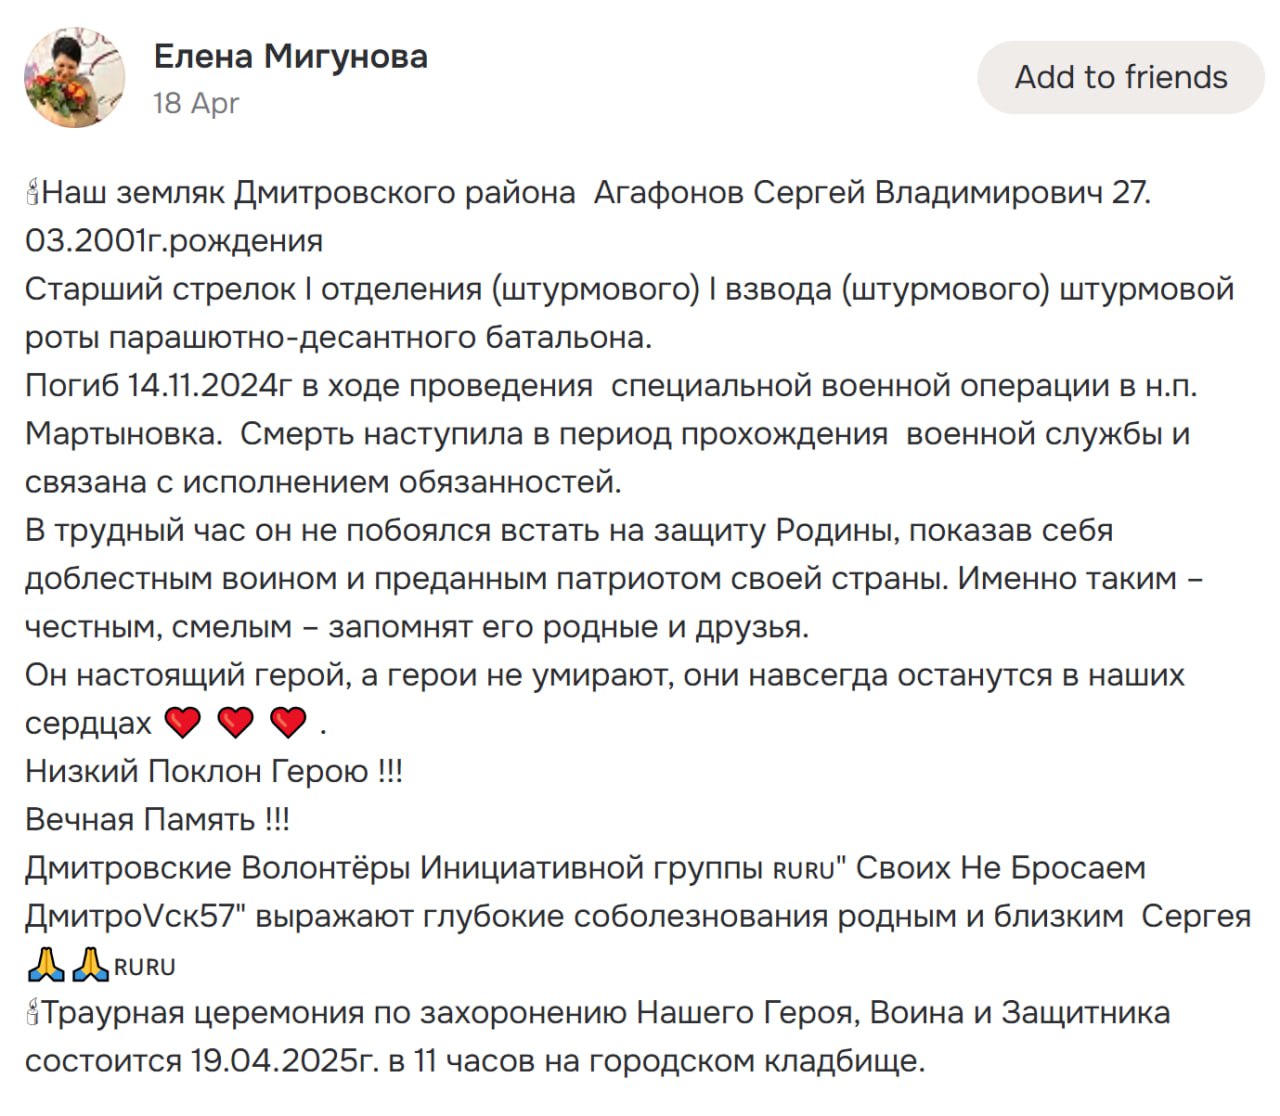Click the candle emoji before Траурная церемония
The height and width of the screenshot is (1116, 1280).
tap(32, 1013)
